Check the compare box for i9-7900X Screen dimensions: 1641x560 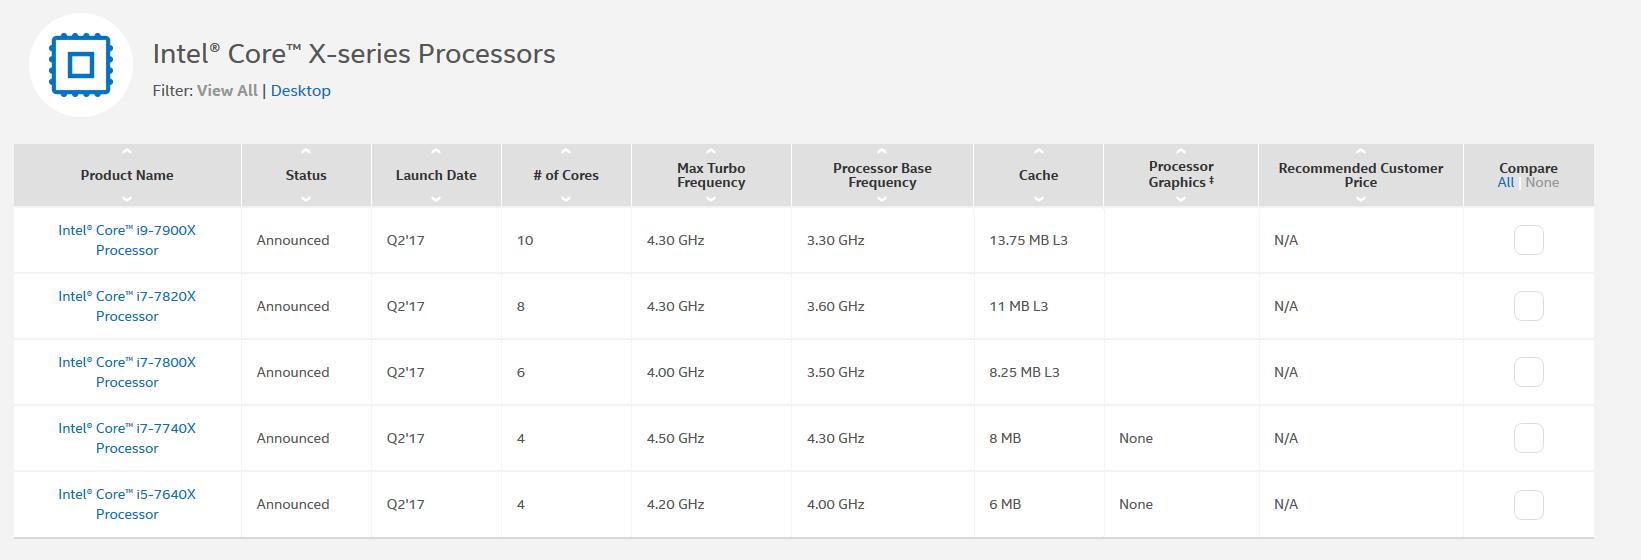(1528, 240)
